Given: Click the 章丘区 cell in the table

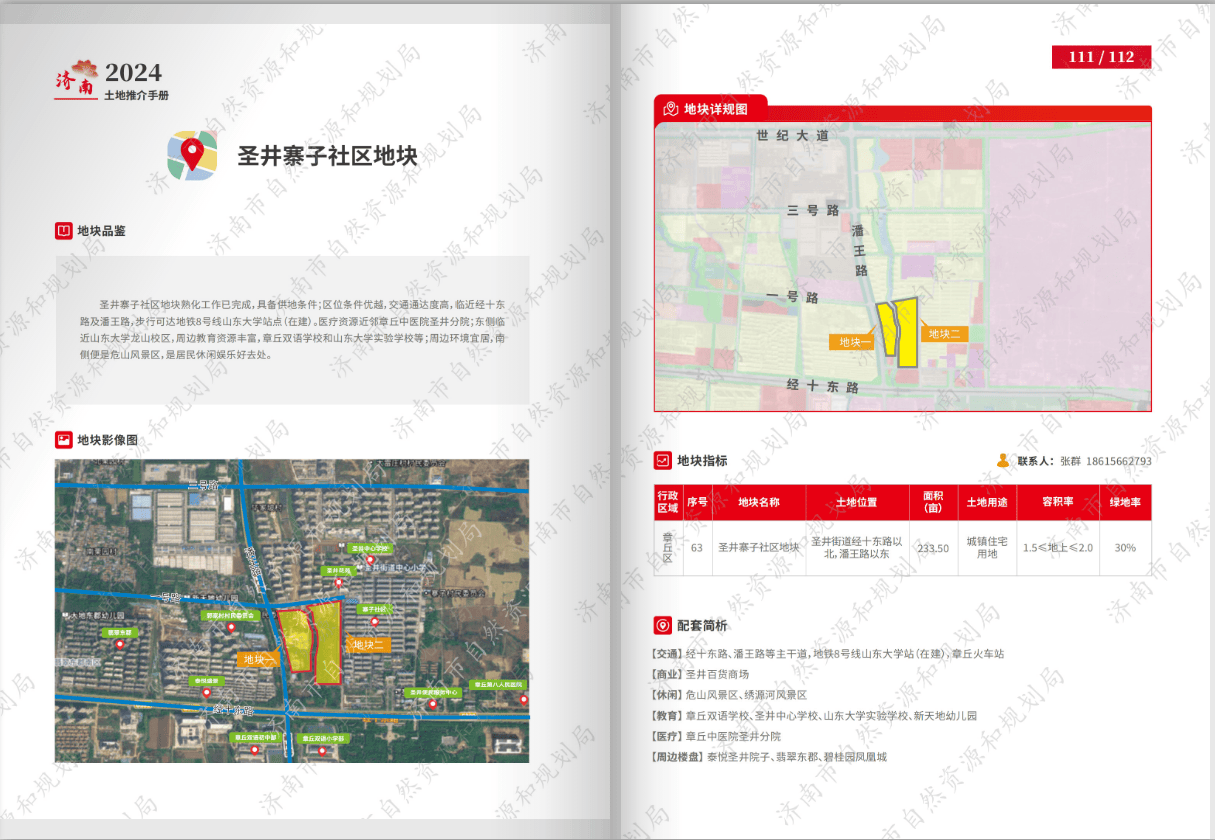Looking at the screenshot, I should click(668, 548).
